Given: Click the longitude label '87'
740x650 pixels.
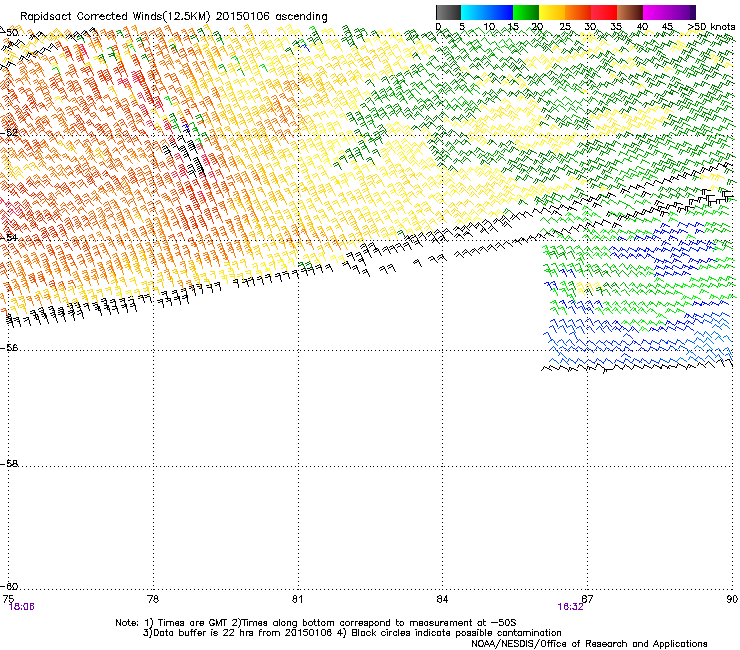Looking at the screenshot, I should click(587, 599).
